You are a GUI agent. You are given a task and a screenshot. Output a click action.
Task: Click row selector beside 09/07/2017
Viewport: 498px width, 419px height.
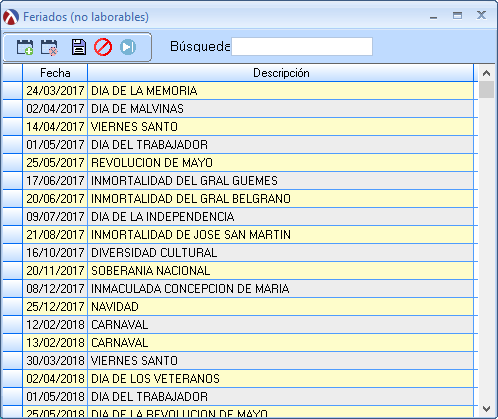click(13, 217)
